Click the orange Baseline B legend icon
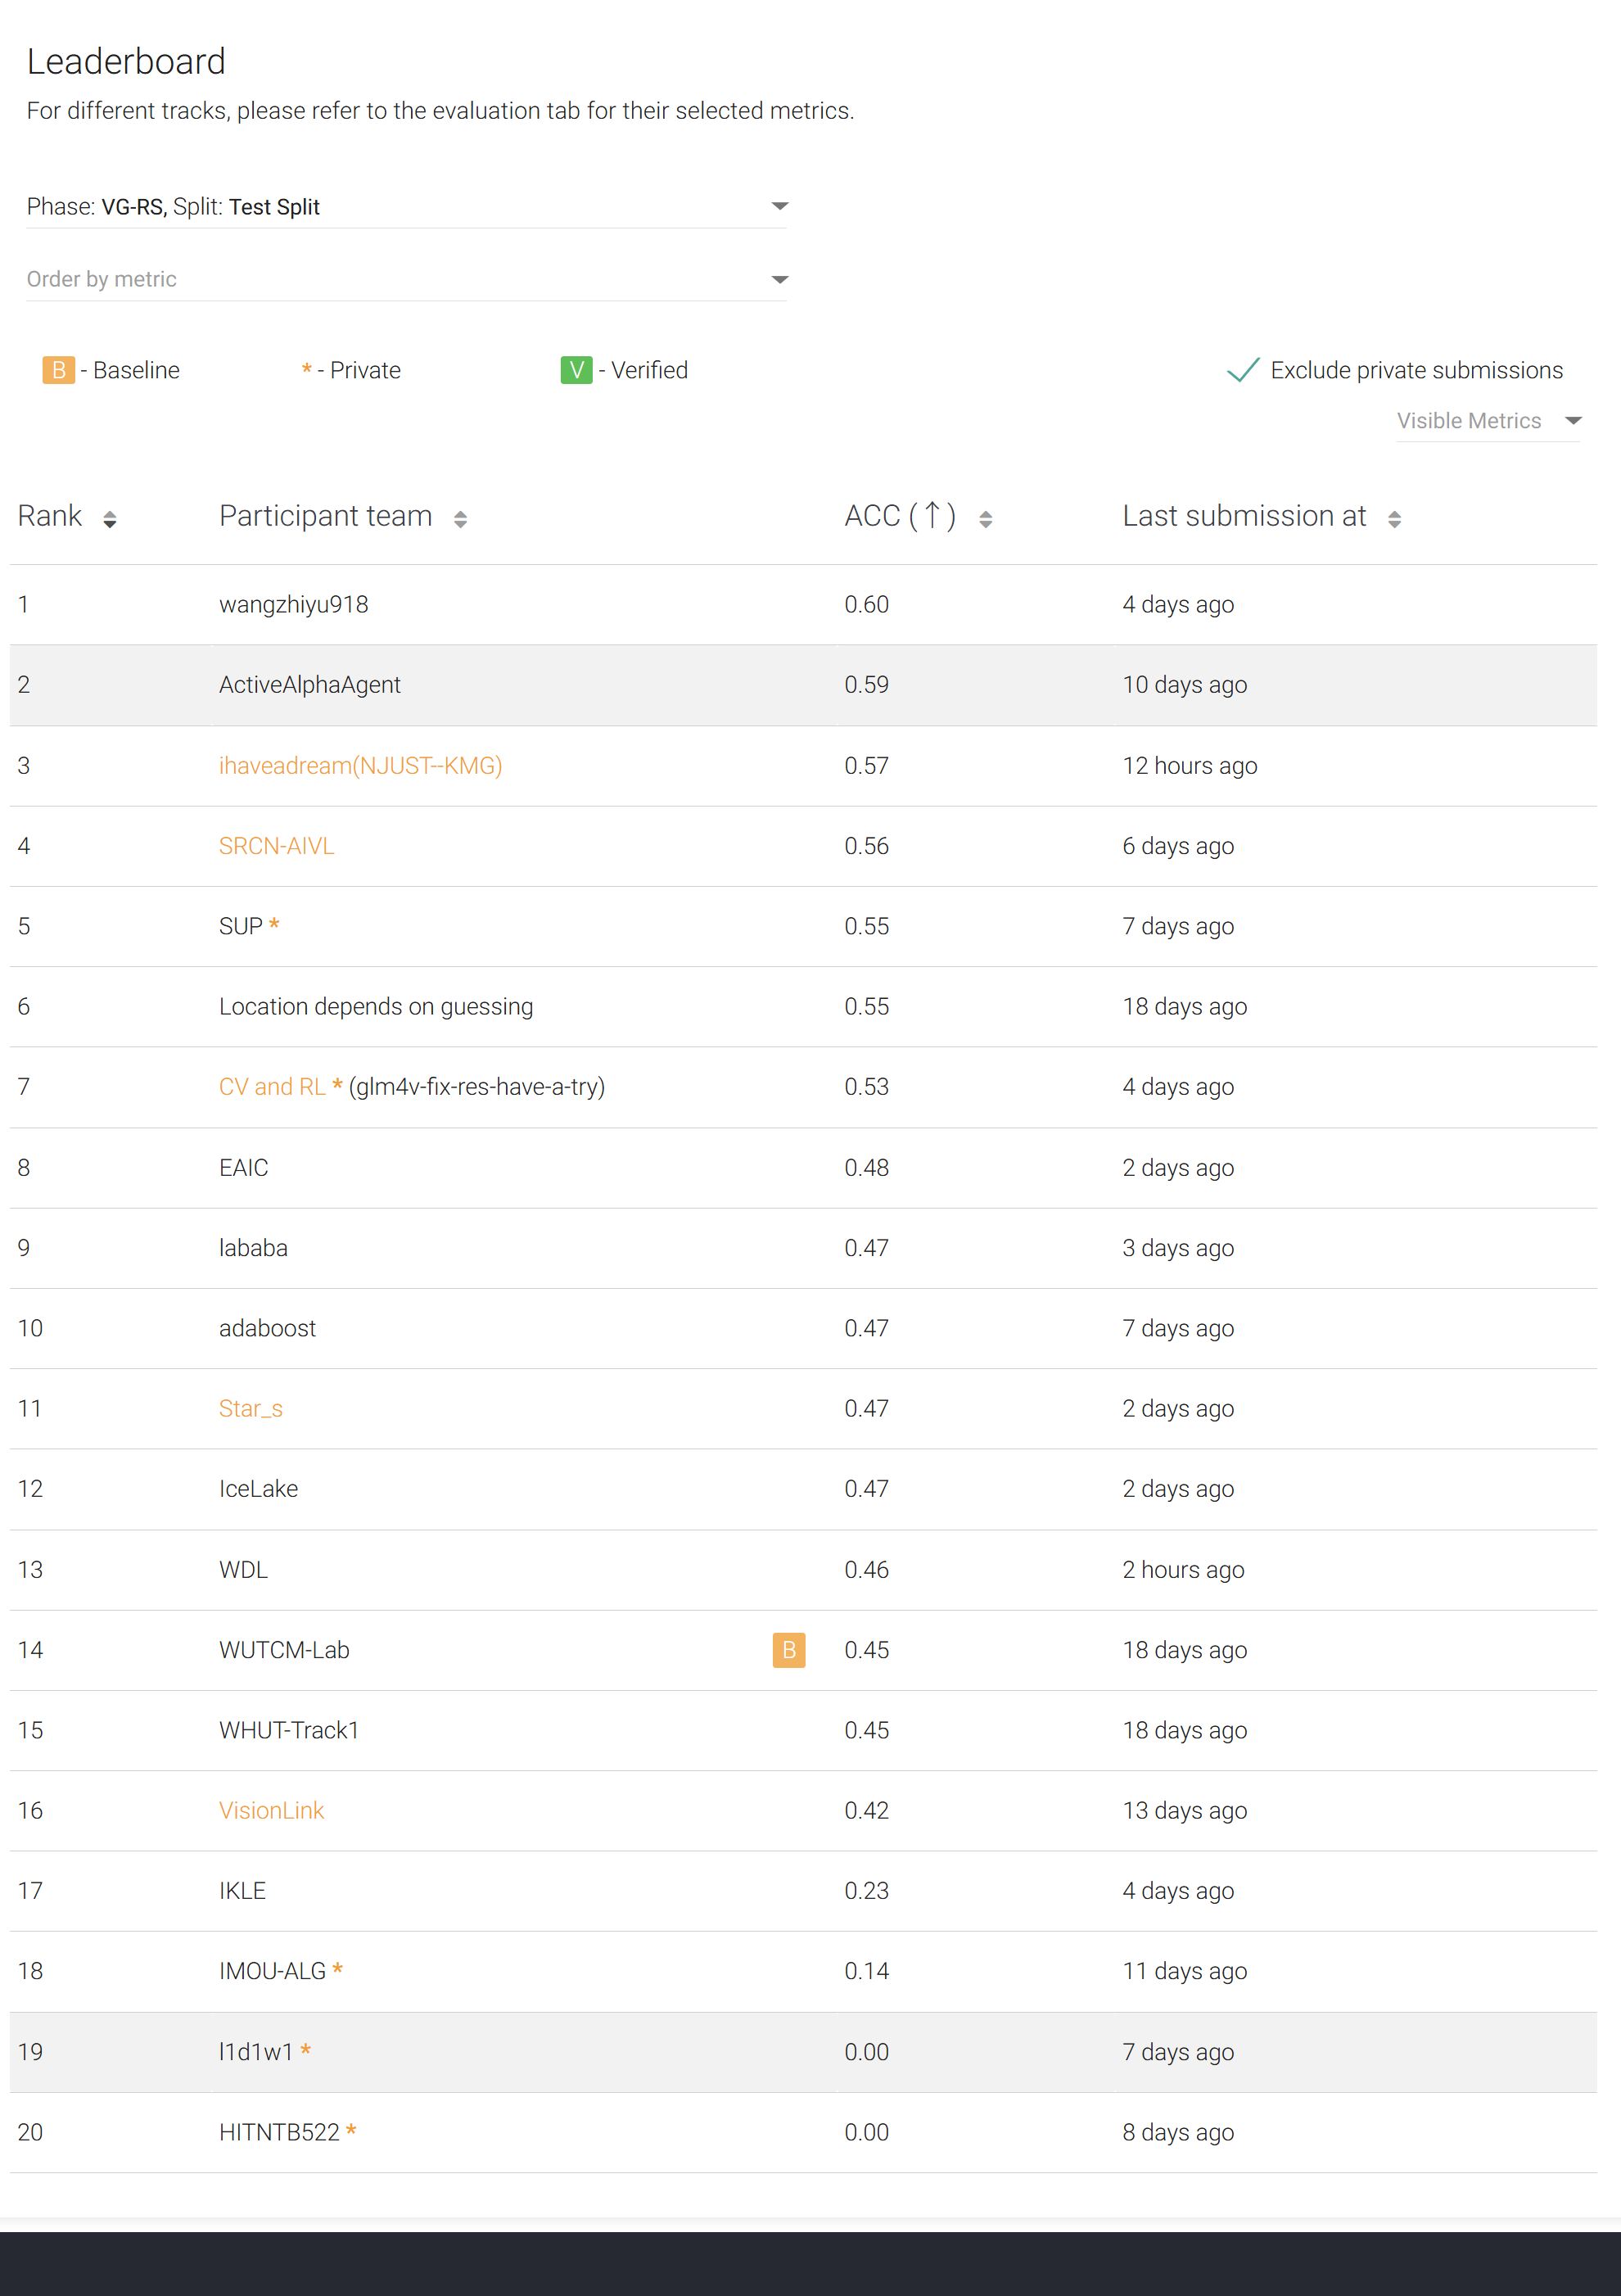This screenshot has width=1621, height=2296. (x=58, y=370)
